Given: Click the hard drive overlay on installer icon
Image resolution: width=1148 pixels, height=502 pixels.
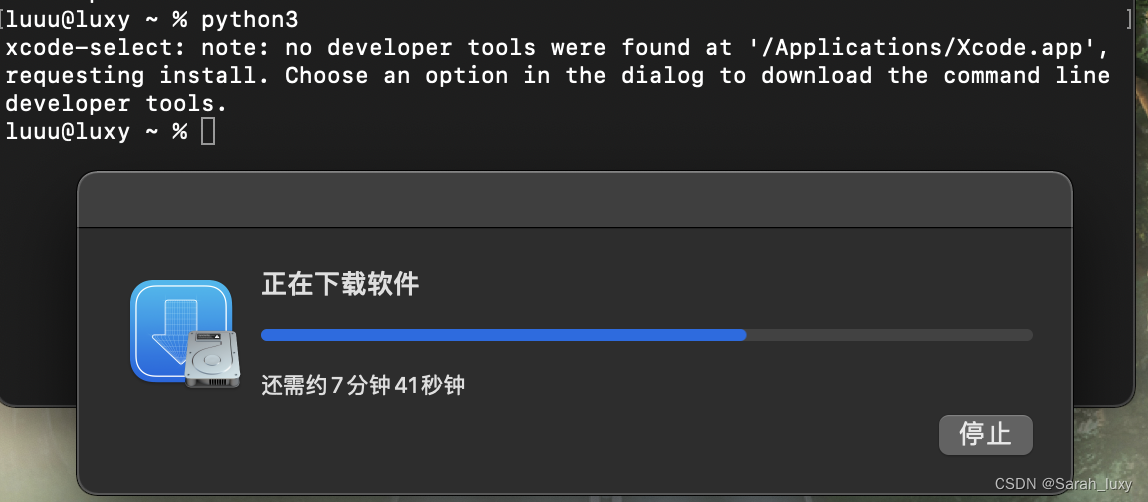Looking at the screenshot, I should click(x=212, y=359).
